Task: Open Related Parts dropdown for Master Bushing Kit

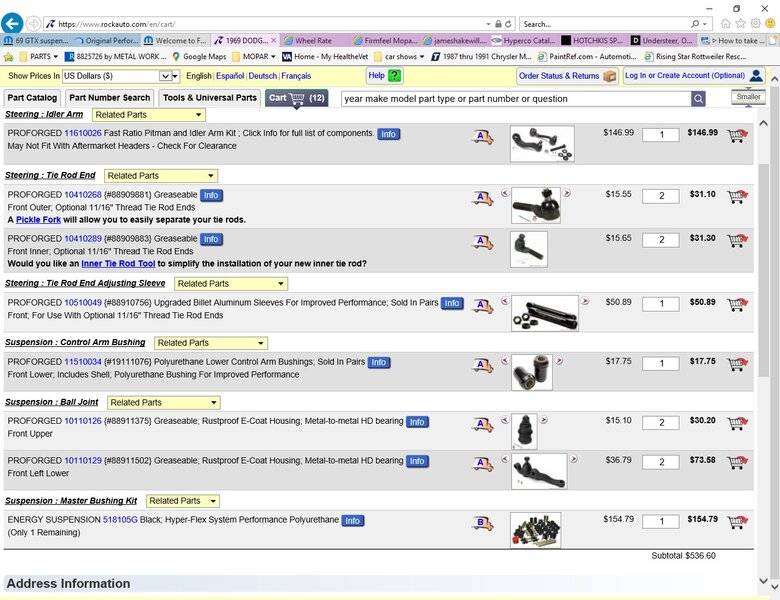Action: 183,501
